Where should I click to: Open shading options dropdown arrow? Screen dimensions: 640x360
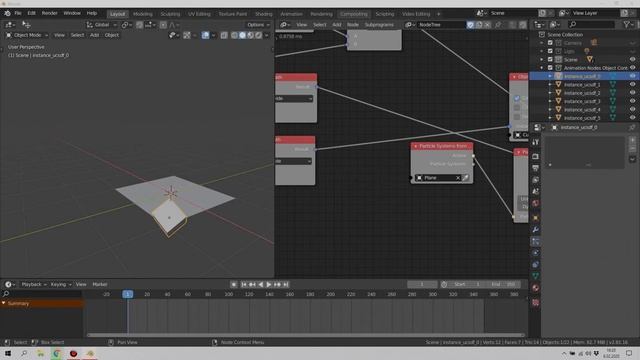pyautogui.click(x=267, y=36)
